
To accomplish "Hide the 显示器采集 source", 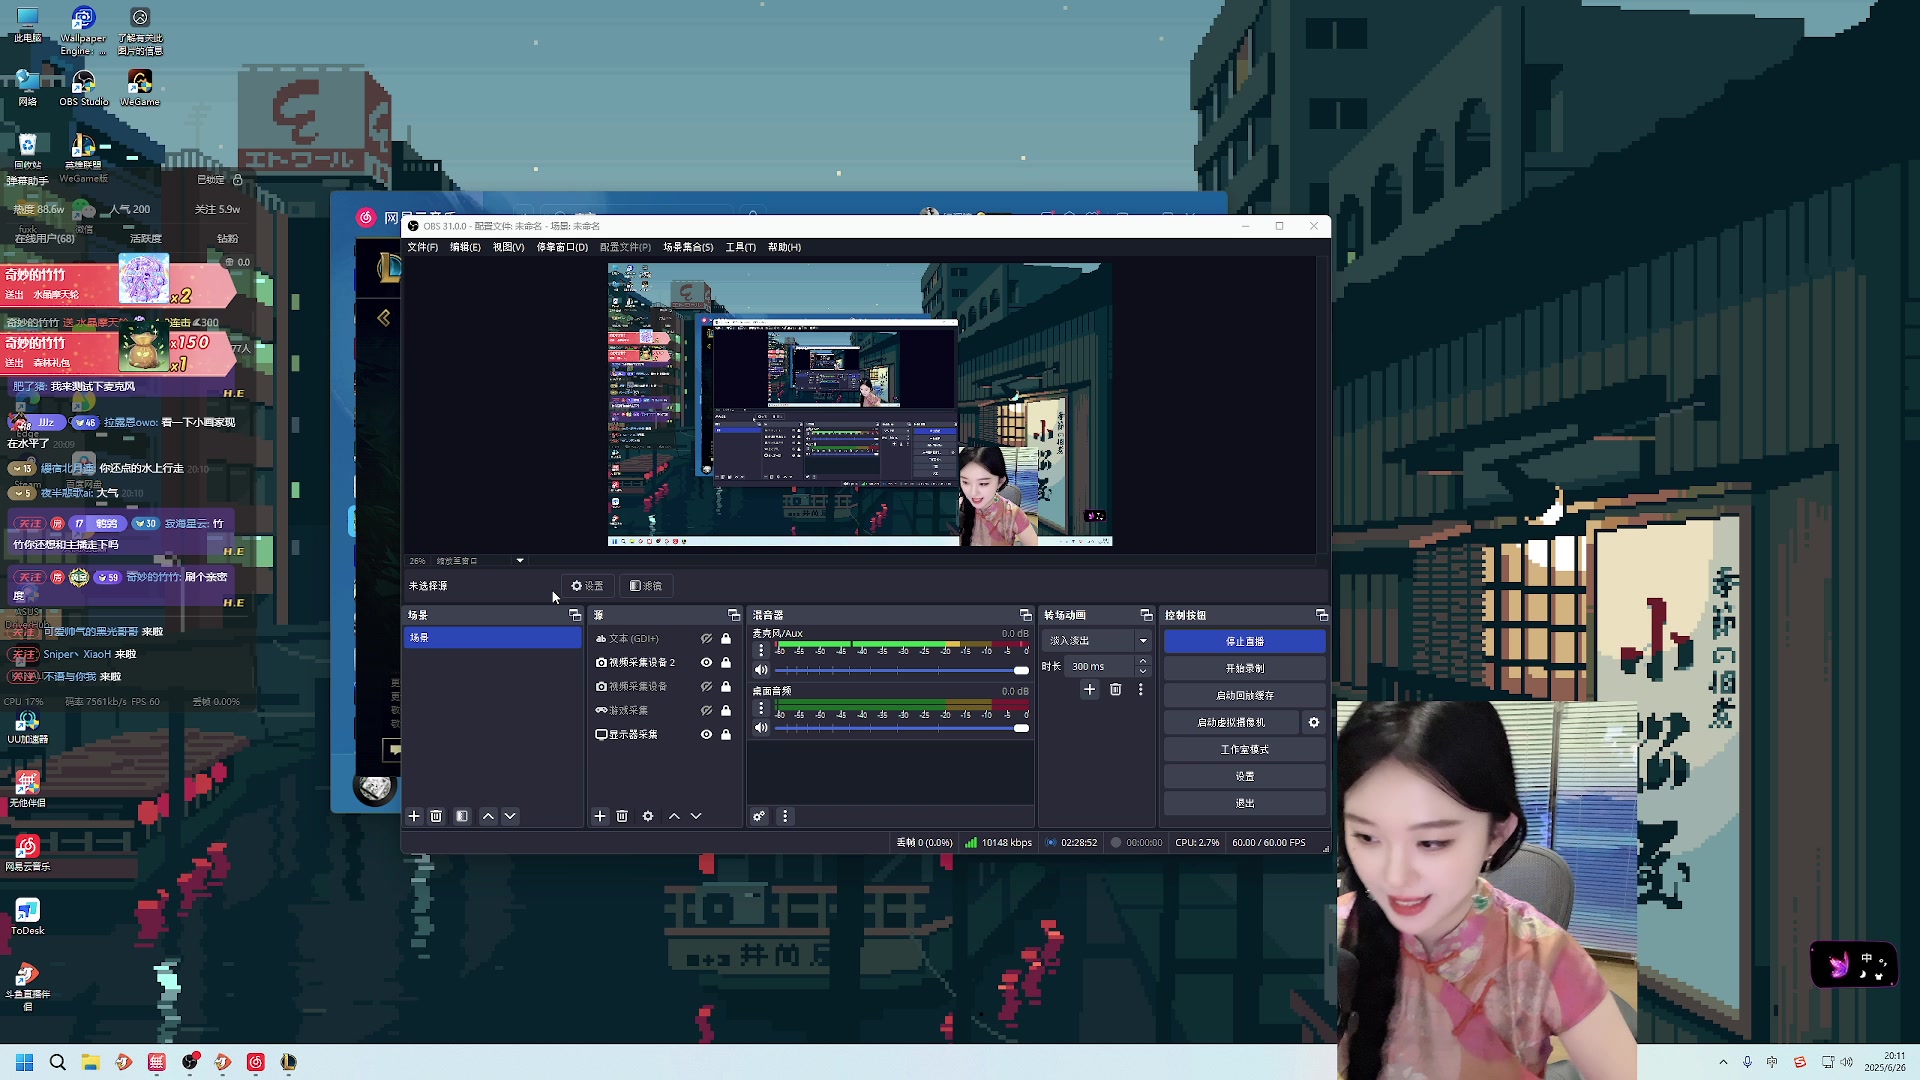I will [706, 734].
